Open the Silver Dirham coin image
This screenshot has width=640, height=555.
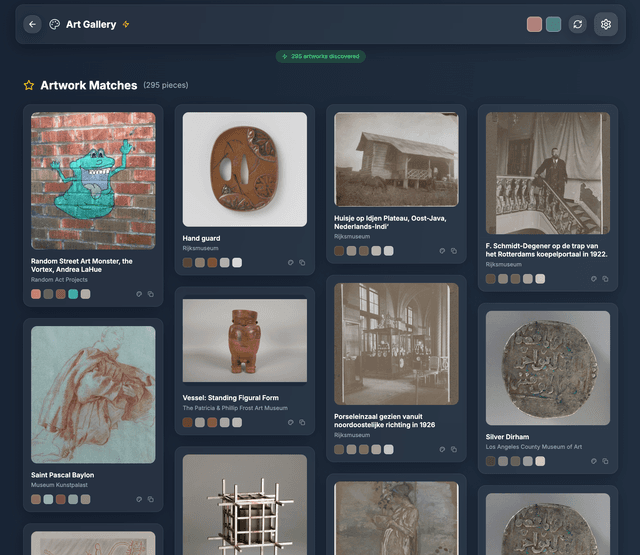coord(548,368)
